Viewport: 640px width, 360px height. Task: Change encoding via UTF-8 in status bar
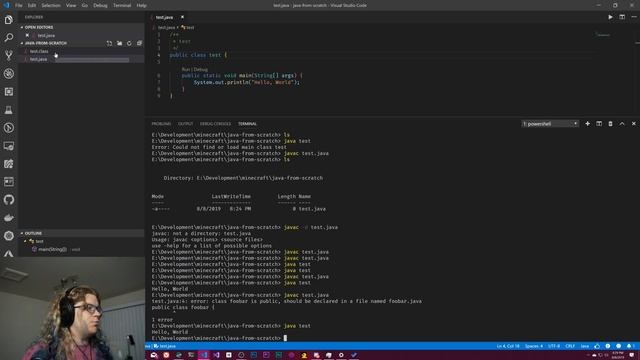(x=554, y=346)
